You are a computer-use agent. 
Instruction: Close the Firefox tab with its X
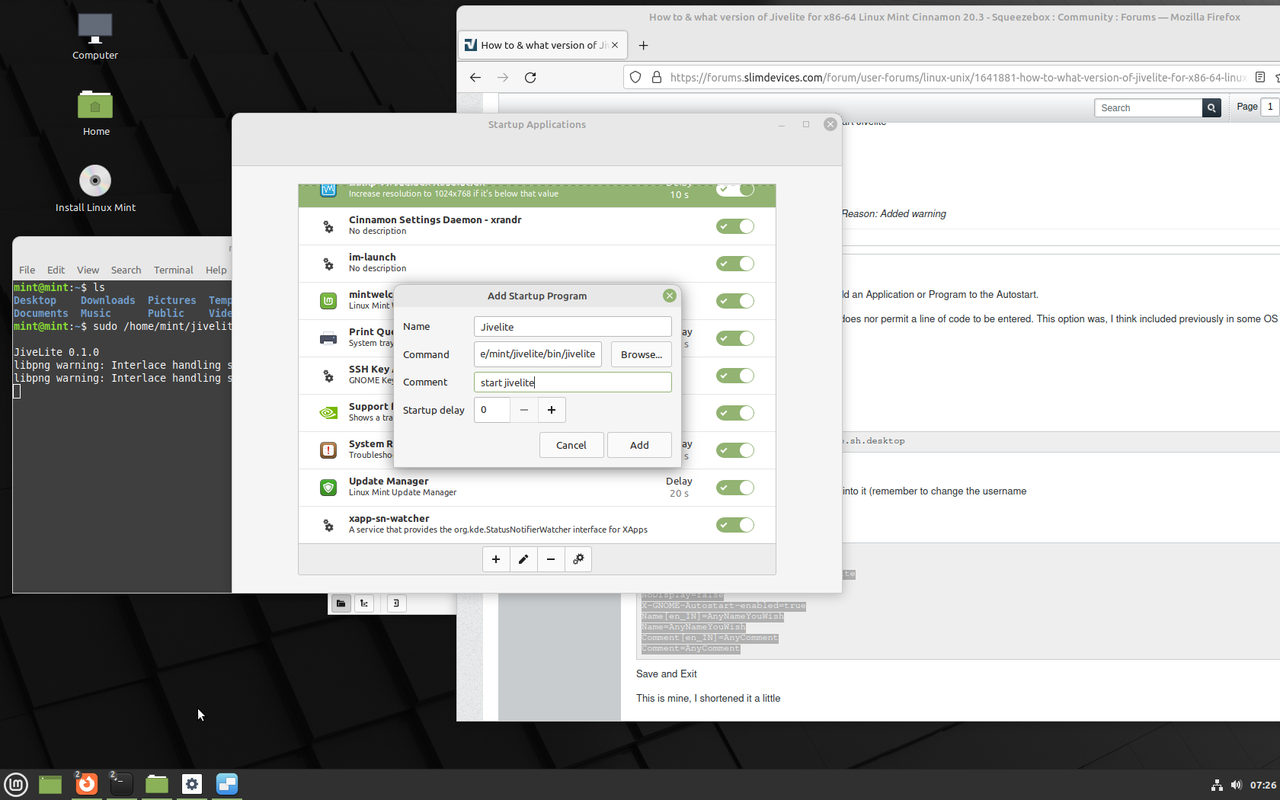click(x=615, y=45)
